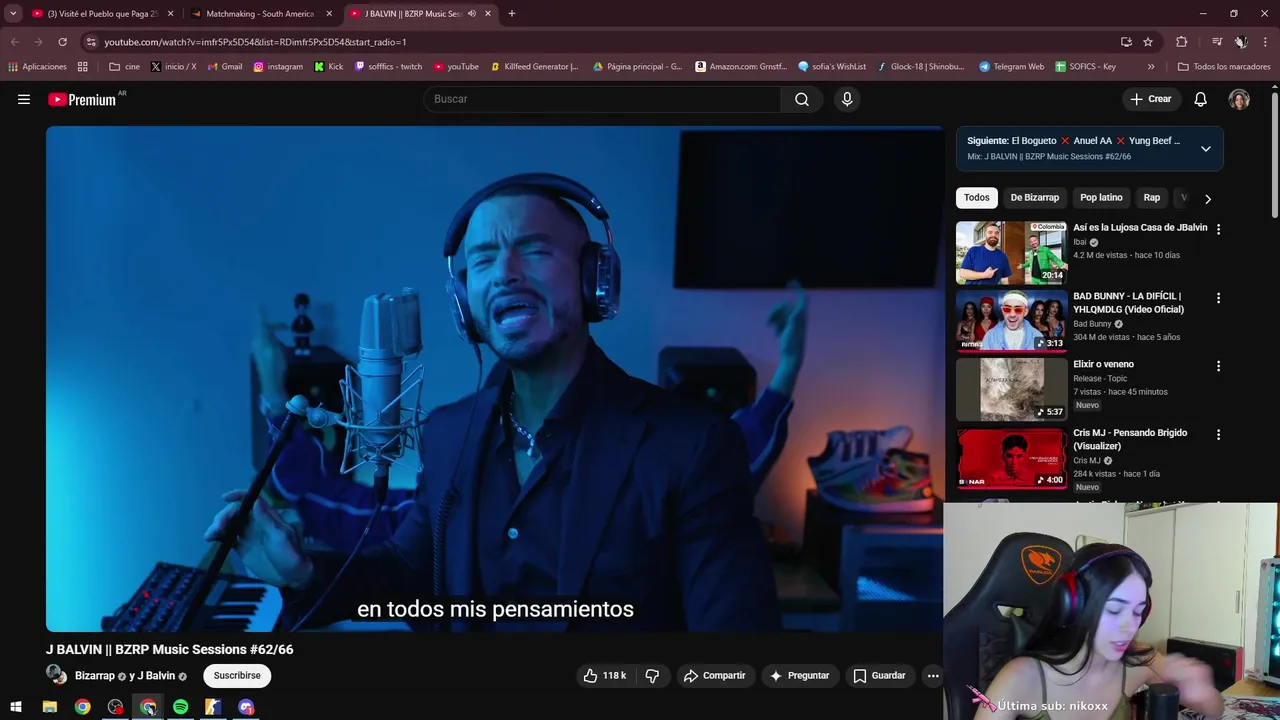Open the Crear create menu
This screenshot has height=720, width=1280.
point(1150,99)
